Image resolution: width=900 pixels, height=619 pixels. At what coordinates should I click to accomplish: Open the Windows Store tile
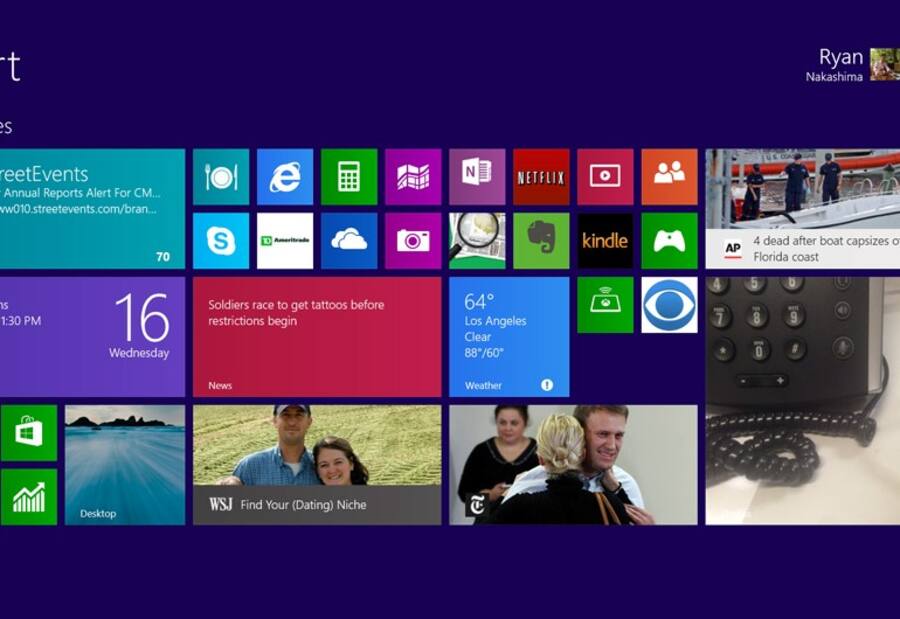[29, 433]
